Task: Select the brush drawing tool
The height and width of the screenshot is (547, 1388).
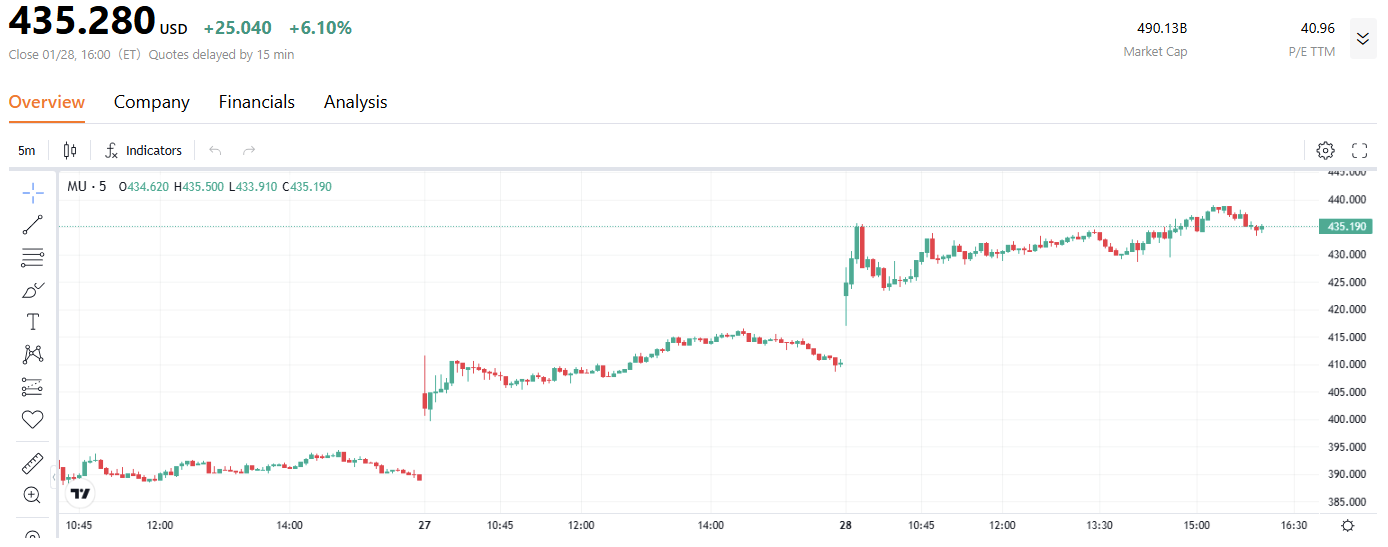Action: [x=33, y=290]
